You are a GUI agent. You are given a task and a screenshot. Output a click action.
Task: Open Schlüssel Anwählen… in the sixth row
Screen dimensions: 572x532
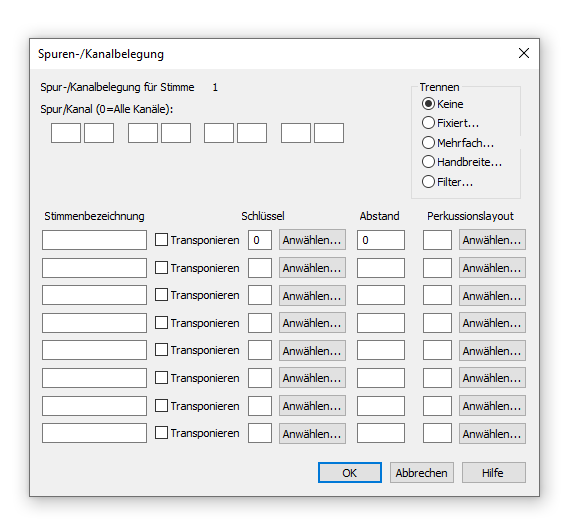click(312, 378)
